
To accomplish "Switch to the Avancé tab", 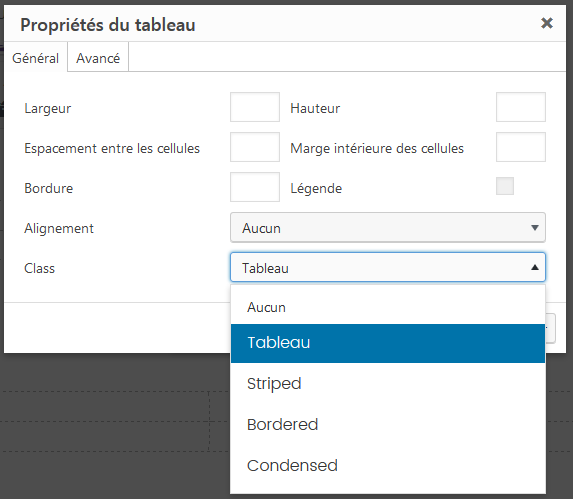I will click(98, 58).
